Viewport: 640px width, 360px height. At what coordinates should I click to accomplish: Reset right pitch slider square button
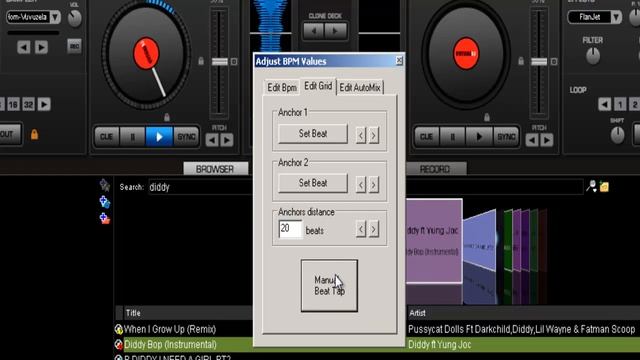click(554, 62)
